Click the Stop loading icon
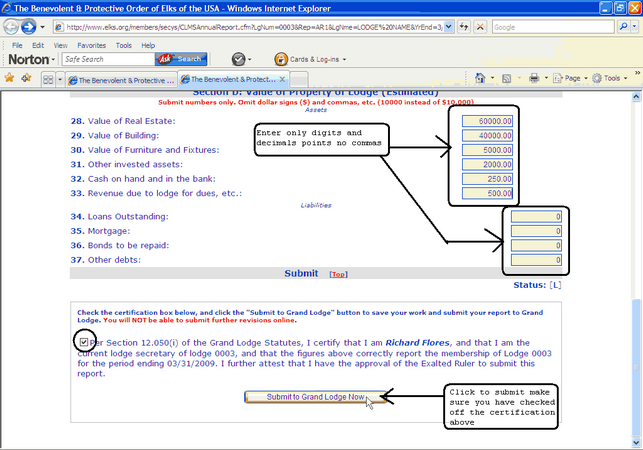This screenshot has width=643, height=450. pos(479,27)
